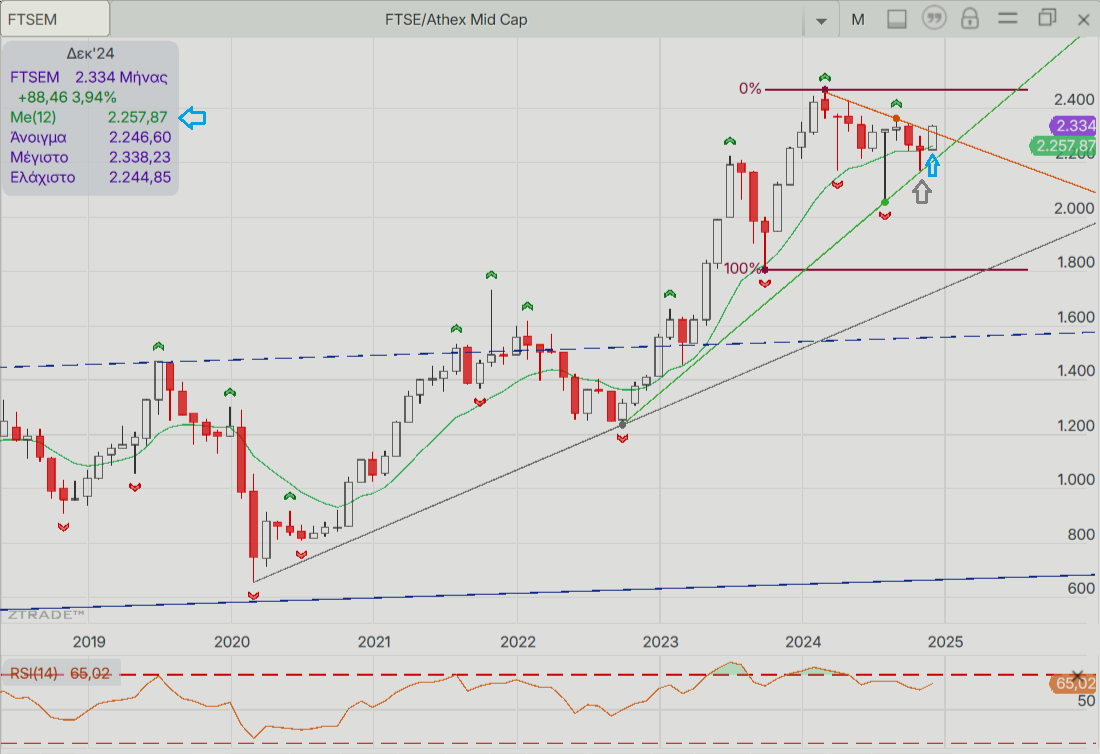Select the Fibonacci 100% level label
Image resolution: width=1100 pixels, height=754 pixels.
point(742,269)
